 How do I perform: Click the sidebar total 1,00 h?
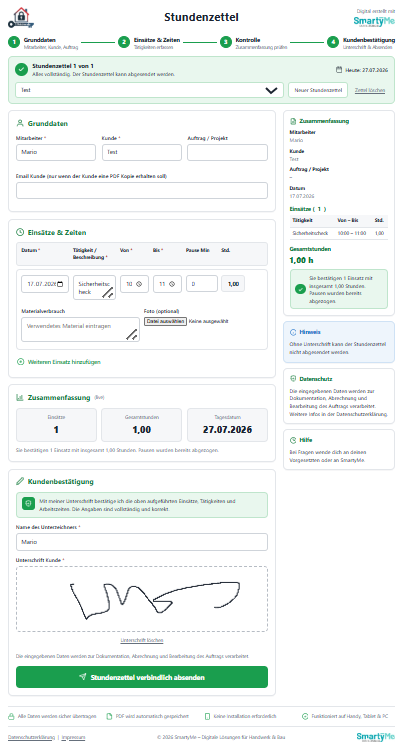tap(302, 261)
